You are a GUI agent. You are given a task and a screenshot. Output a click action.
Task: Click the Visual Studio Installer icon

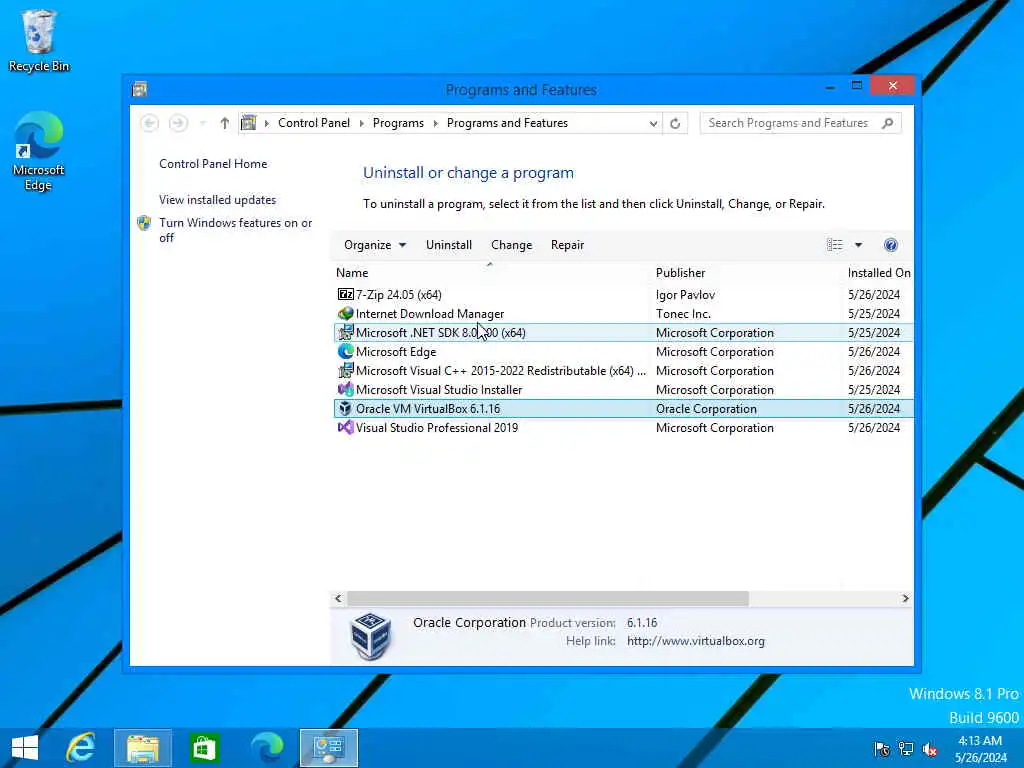coord(345,389)
